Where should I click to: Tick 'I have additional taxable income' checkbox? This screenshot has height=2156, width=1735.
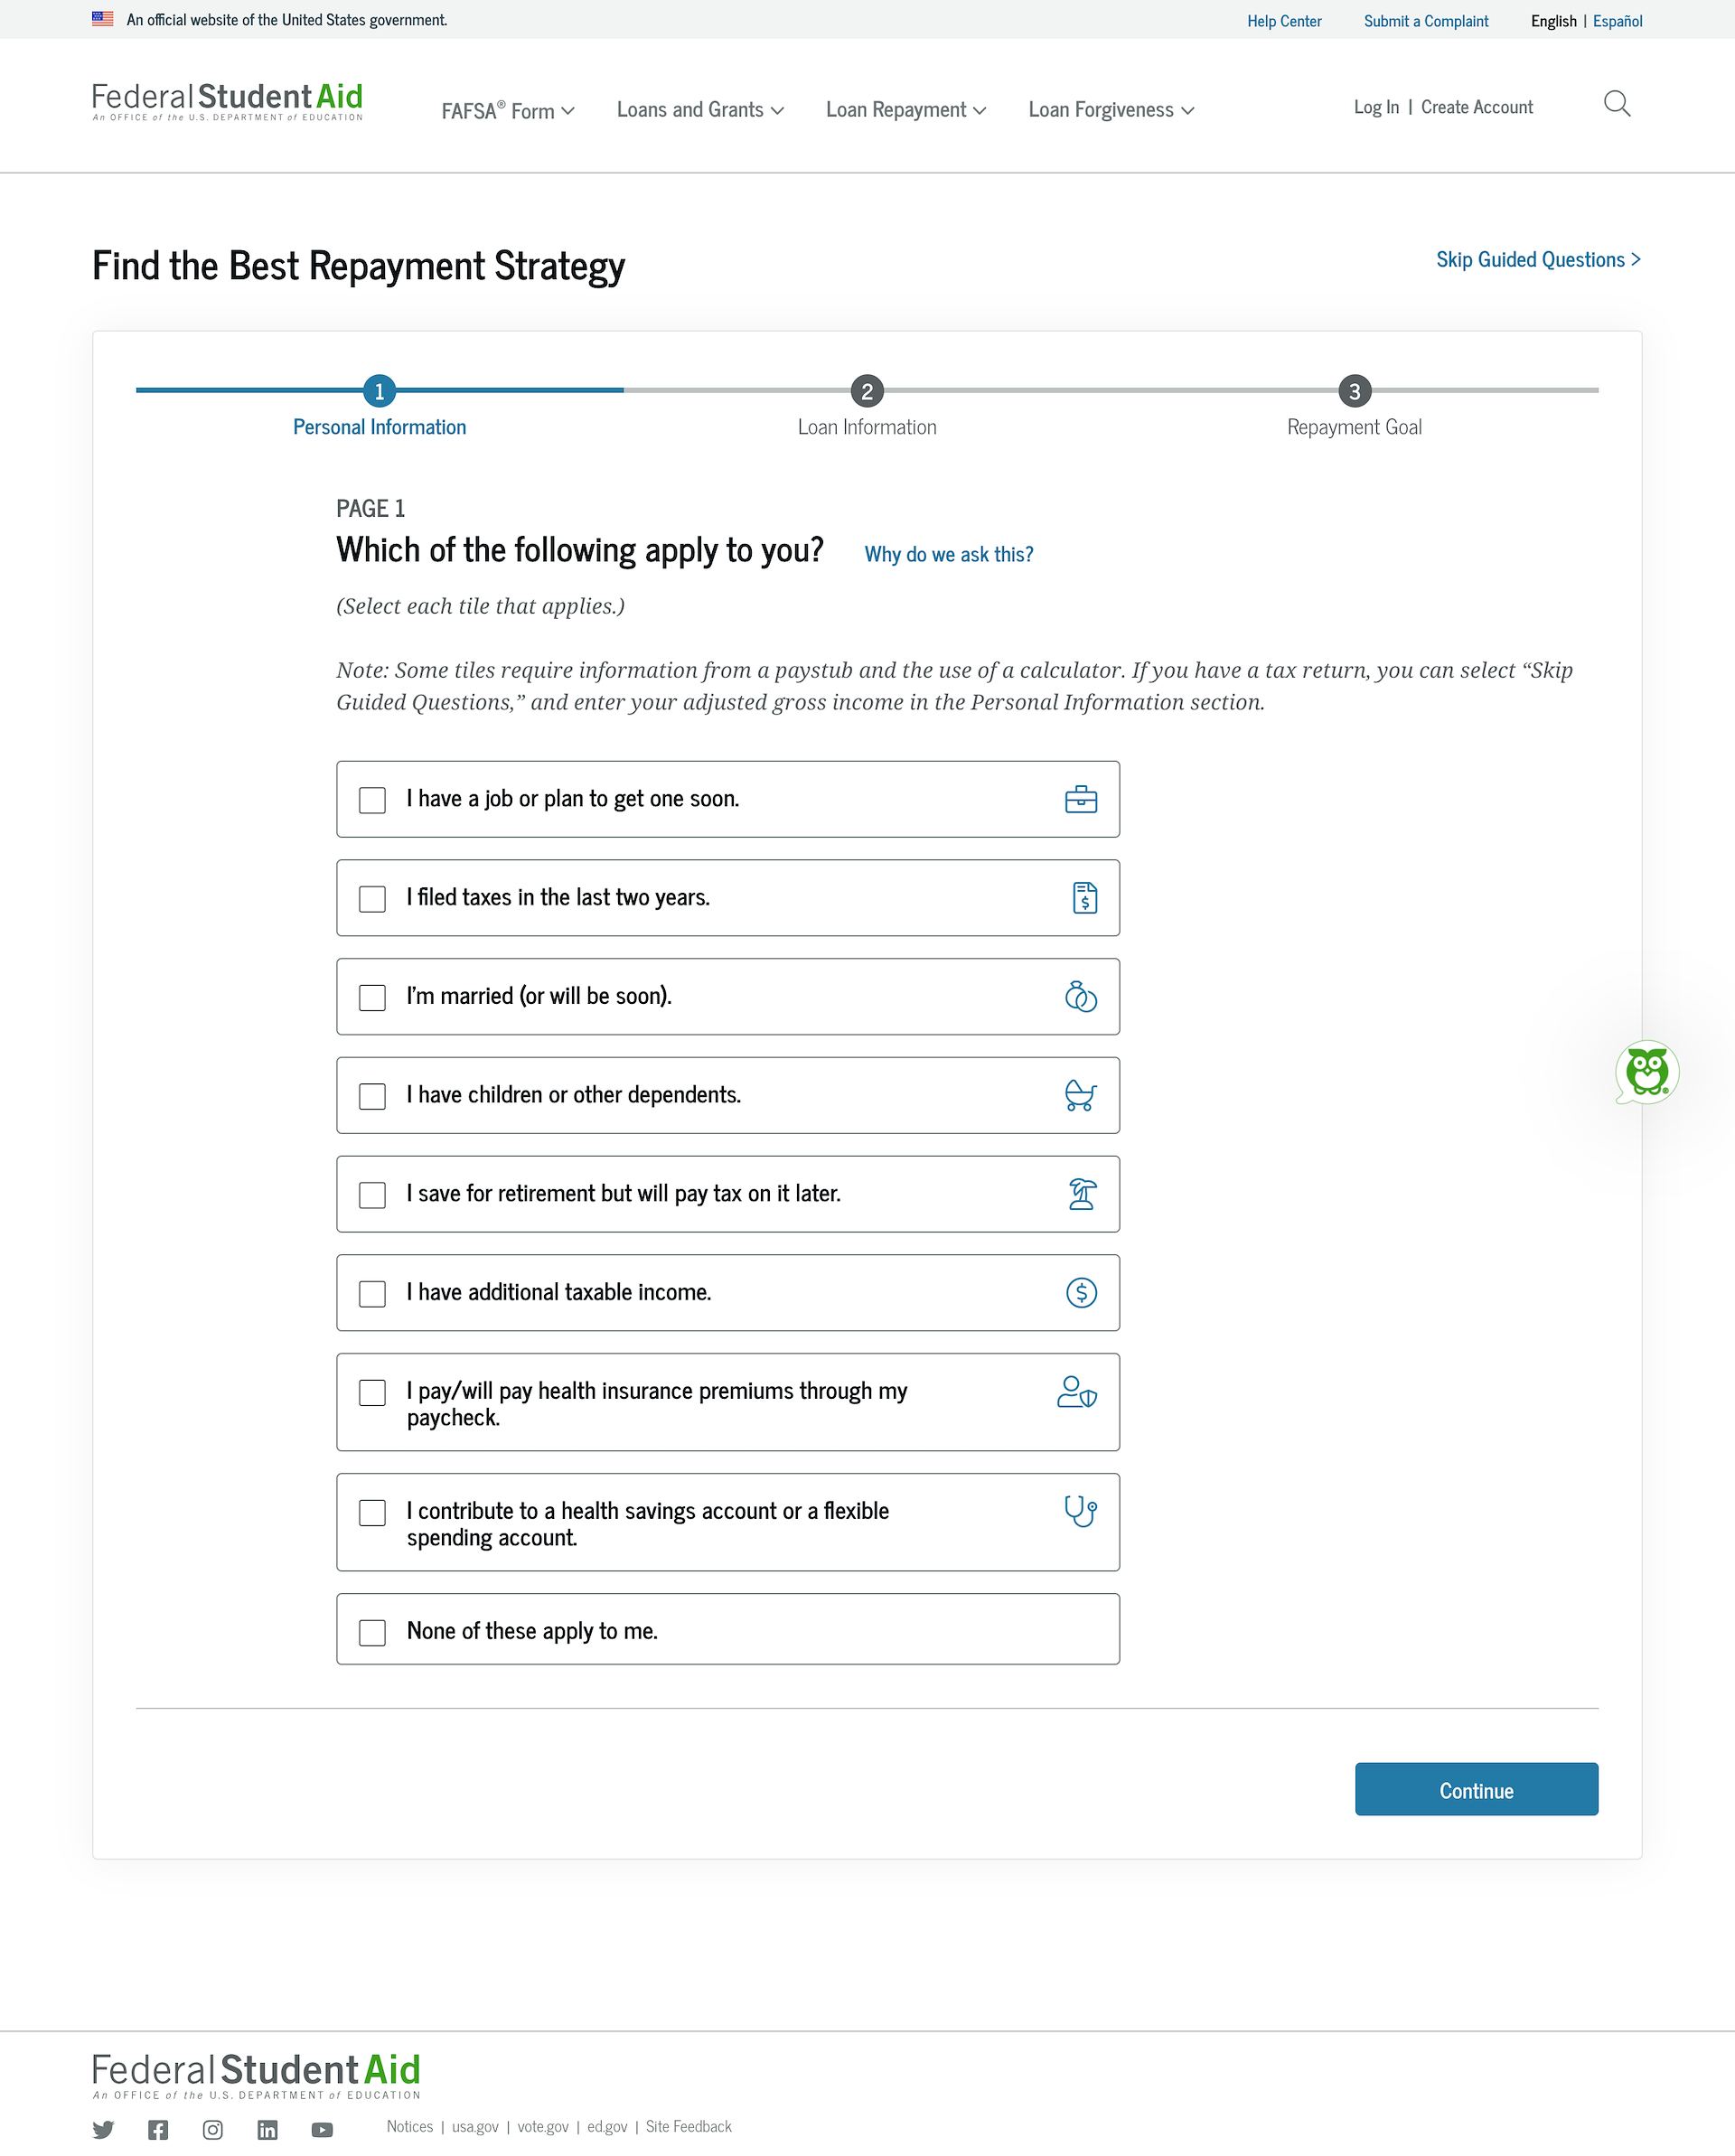coord(372,1293)
